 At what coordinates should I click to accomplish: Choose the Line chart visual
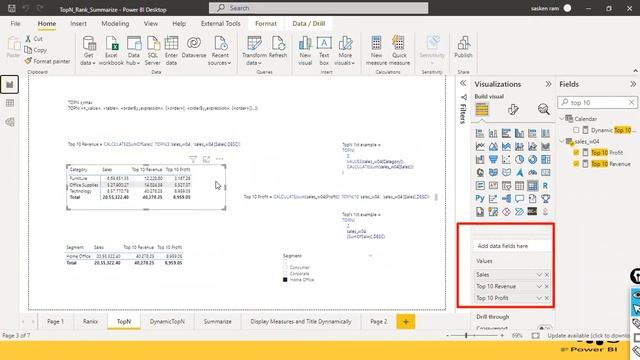click(x=480, y=147)
